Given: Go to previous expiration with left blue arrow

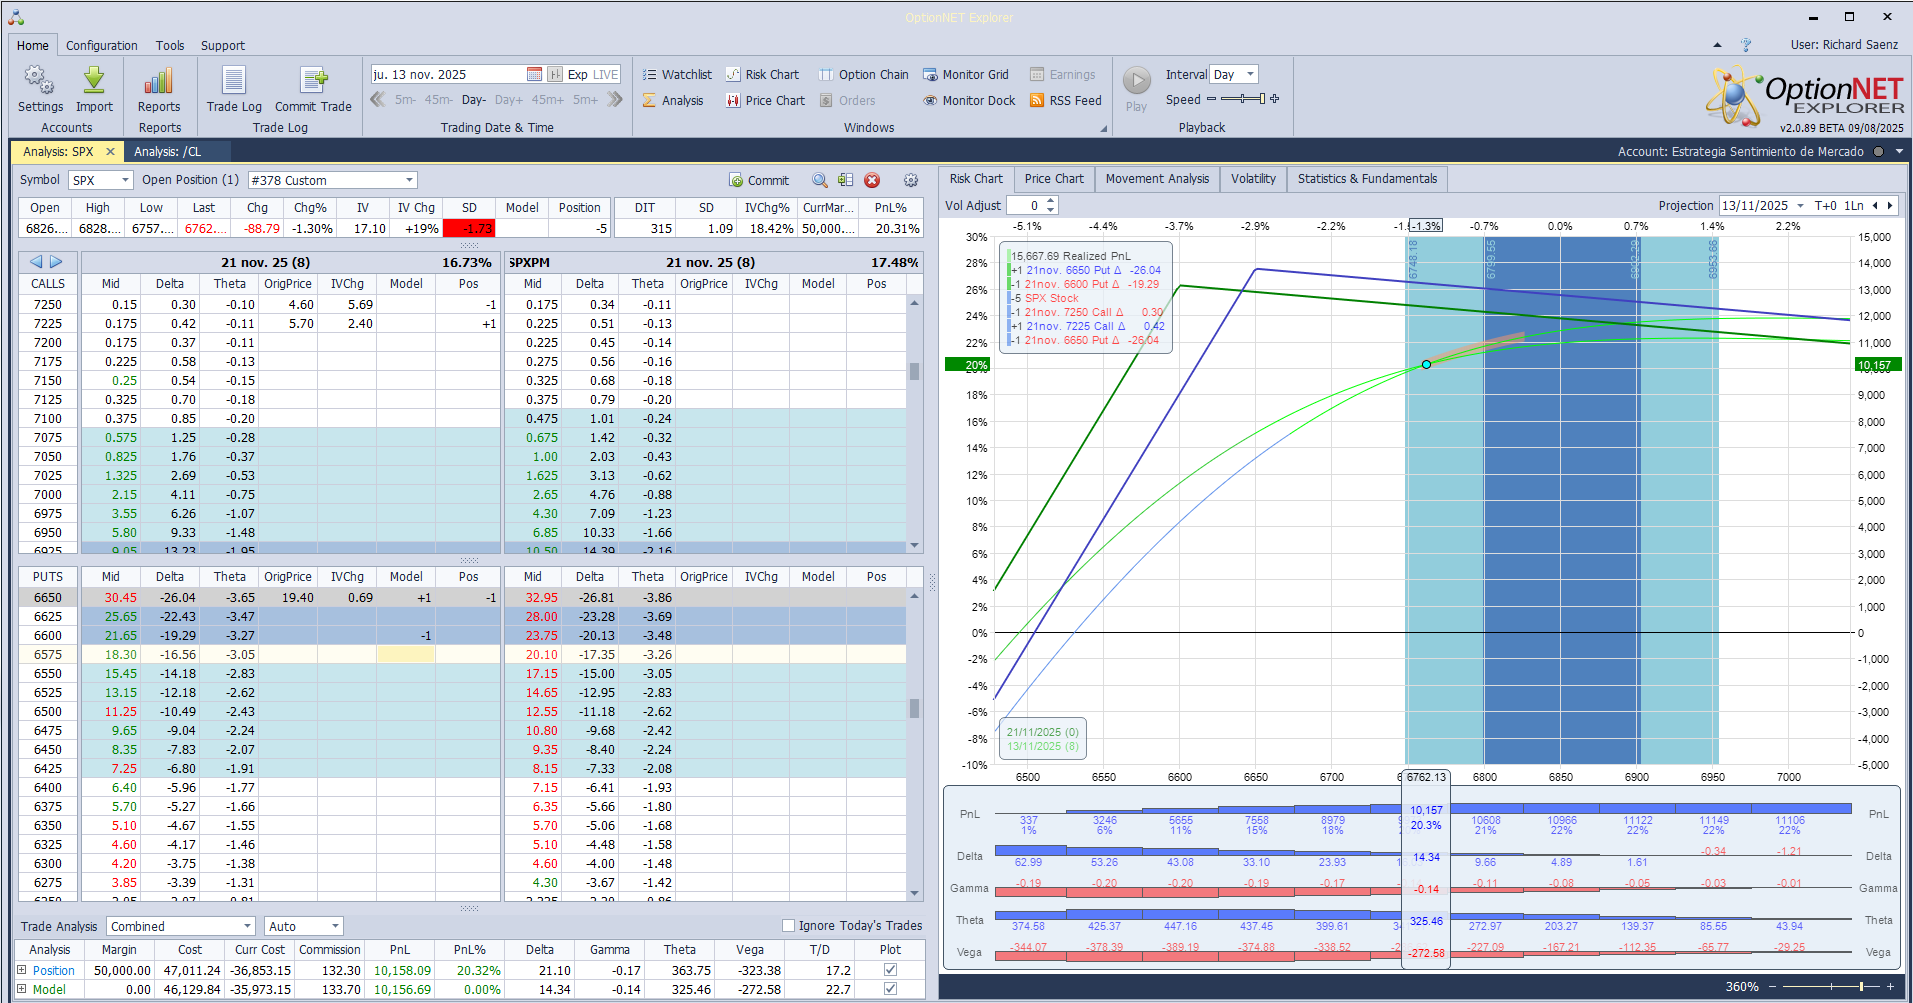Looking at the screenshot, I should point(36,262).
